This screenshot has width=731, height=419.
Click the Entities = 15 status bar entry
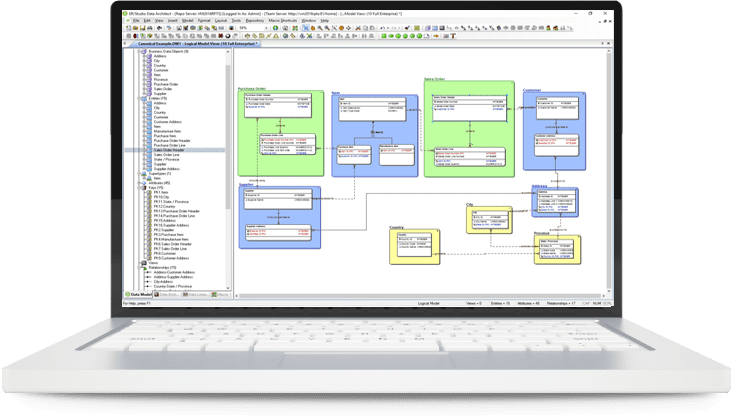[x=500, y=303]
